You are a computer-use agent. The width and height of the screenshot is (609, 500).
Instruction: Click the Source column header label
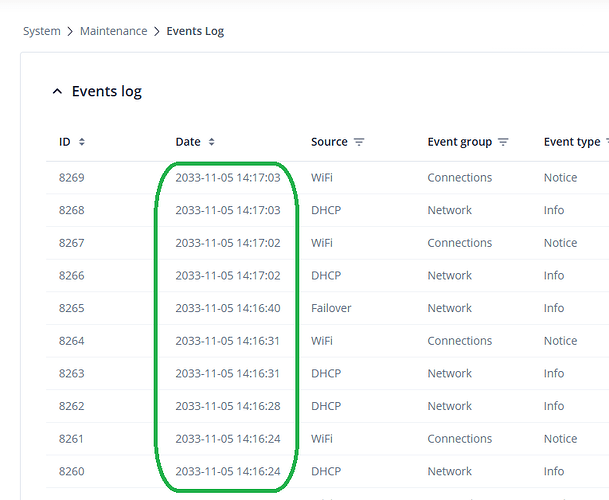point(329,142)
